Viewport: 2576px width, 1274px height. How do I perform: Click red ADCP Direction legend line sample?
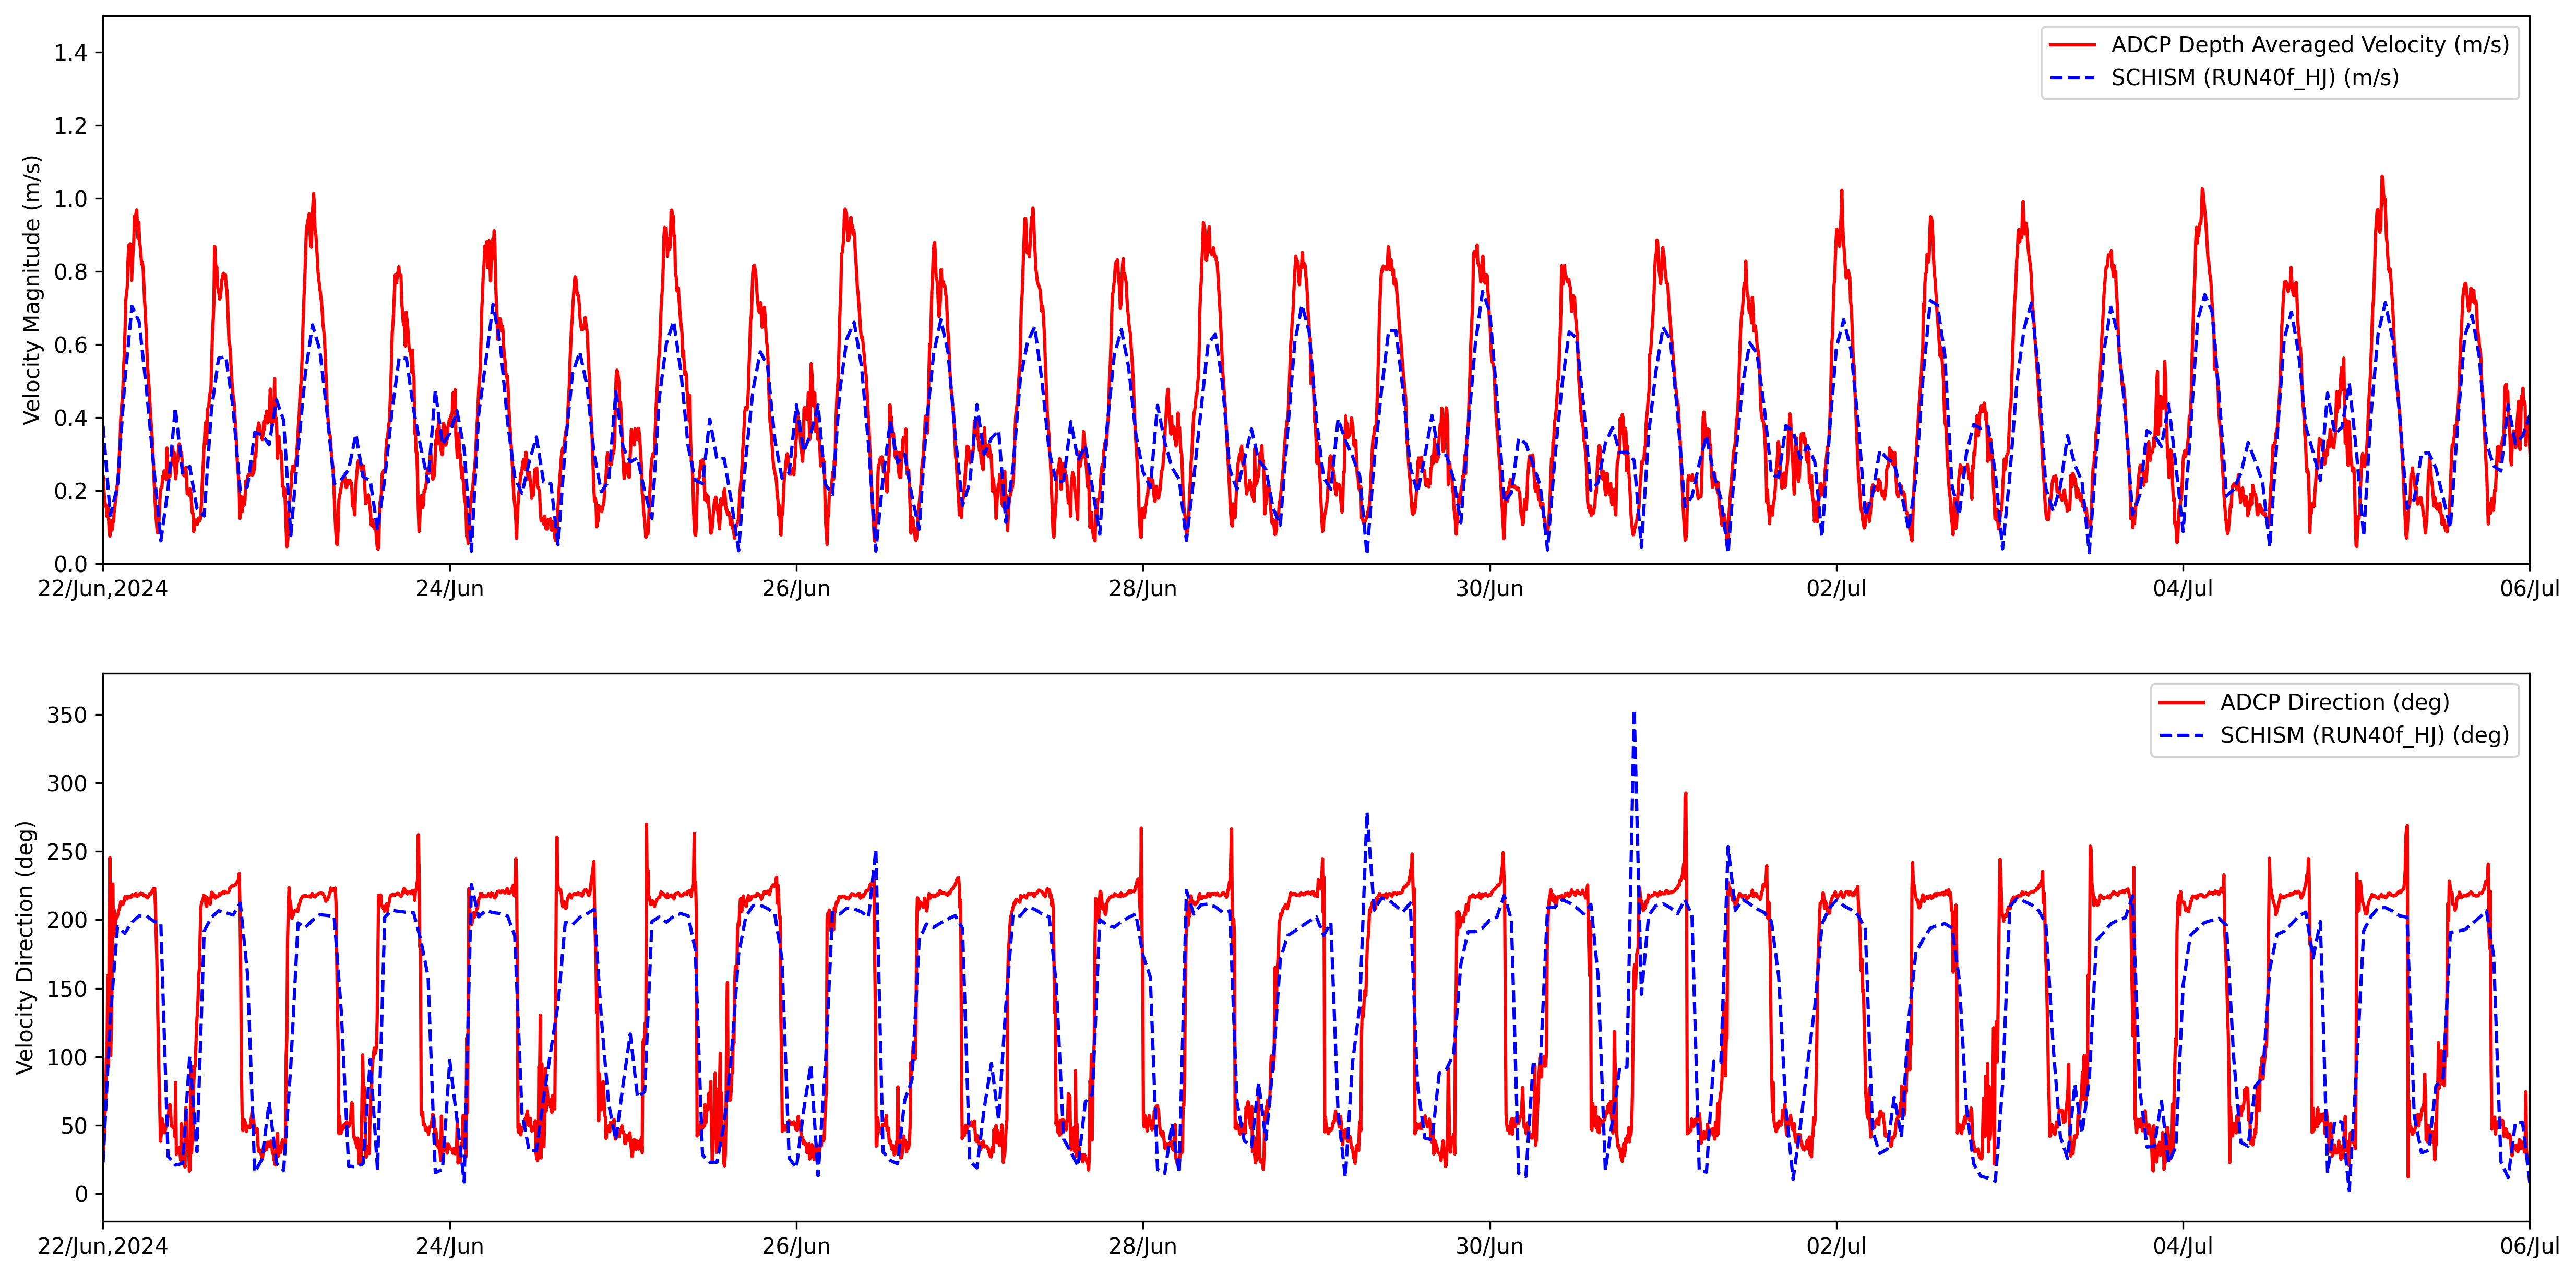tap(2181, 703)
